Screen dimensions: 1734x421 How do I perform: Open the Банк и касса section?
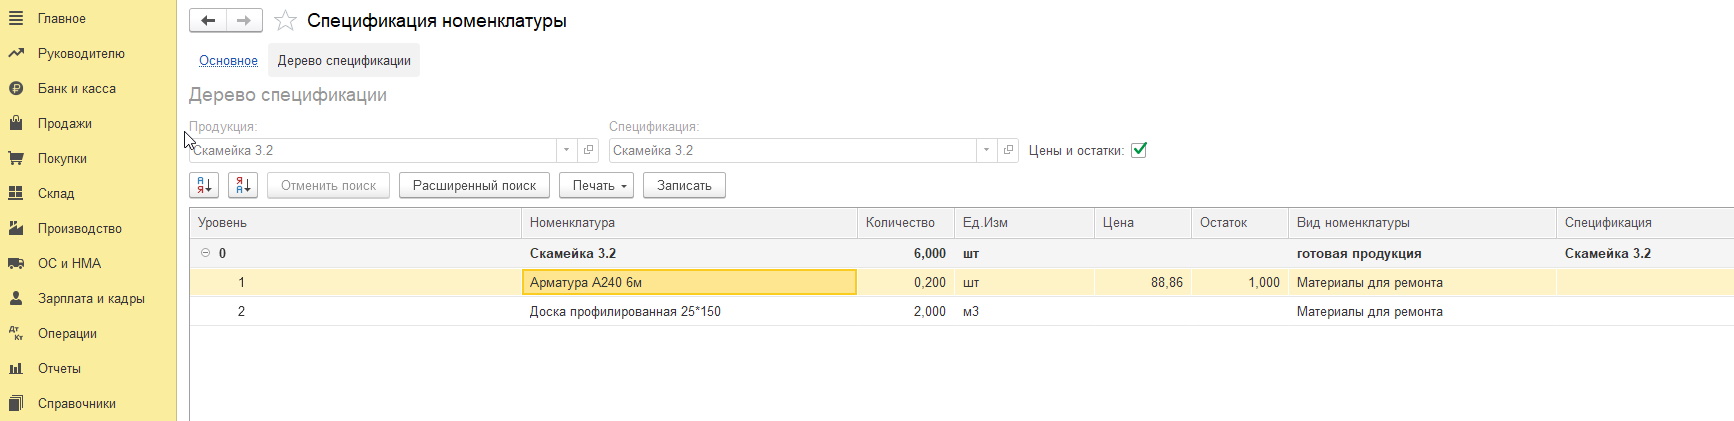77,88
